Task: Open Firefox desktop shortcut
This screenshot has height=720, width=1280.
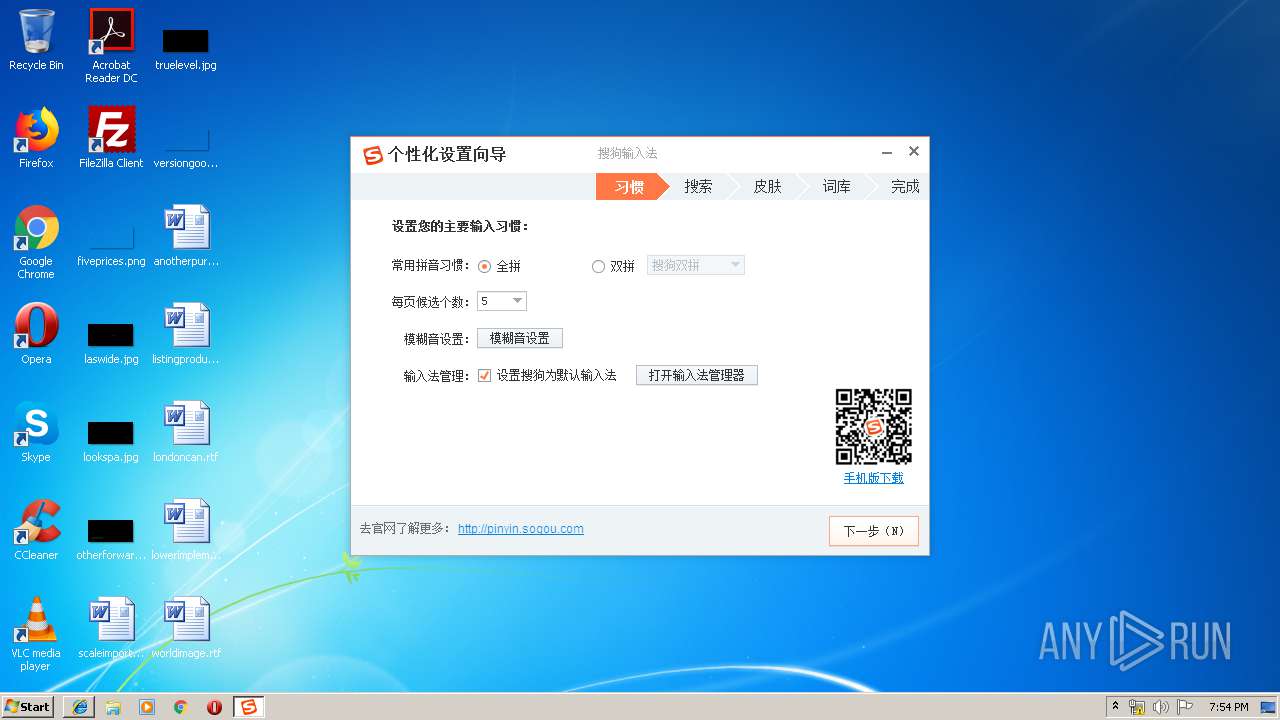Action: tap(36, 138)
